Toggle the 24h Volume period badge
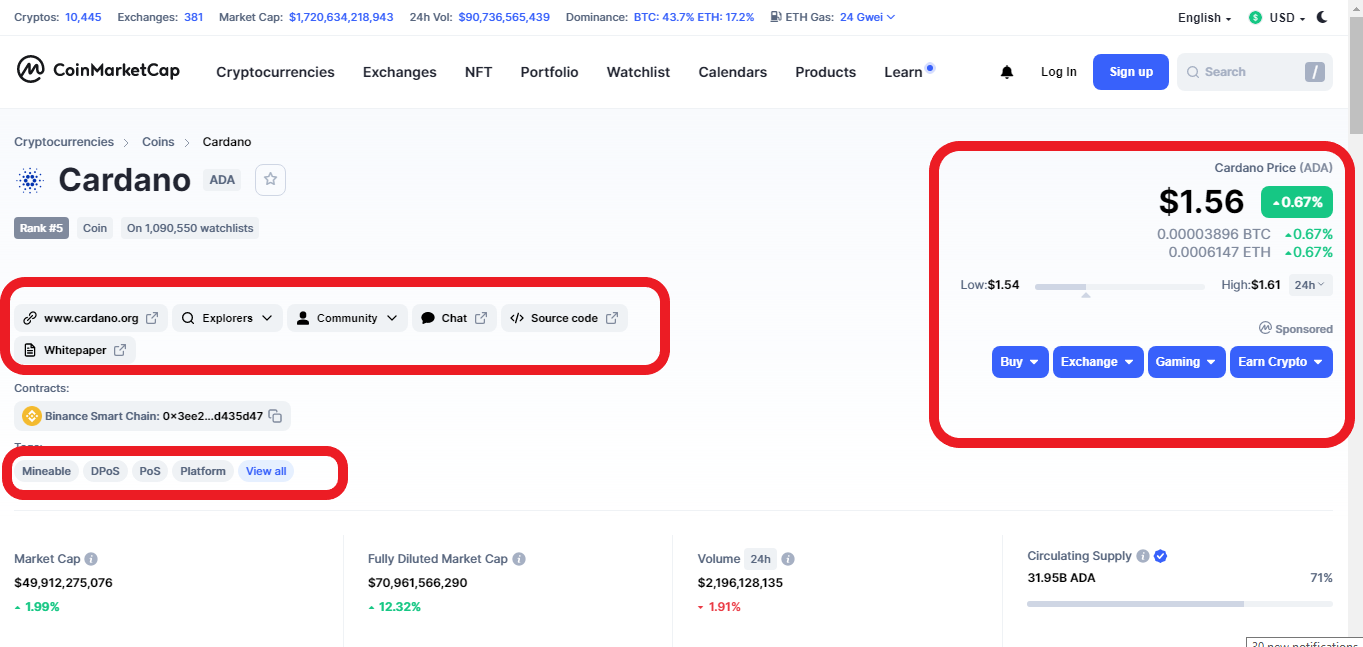 (x=761, y=559)
